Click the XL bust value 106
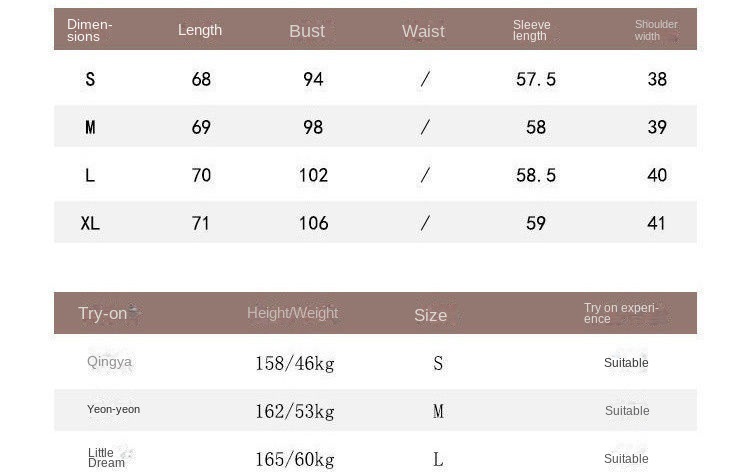This screenshot has width=750, height=472. [313, 223]
